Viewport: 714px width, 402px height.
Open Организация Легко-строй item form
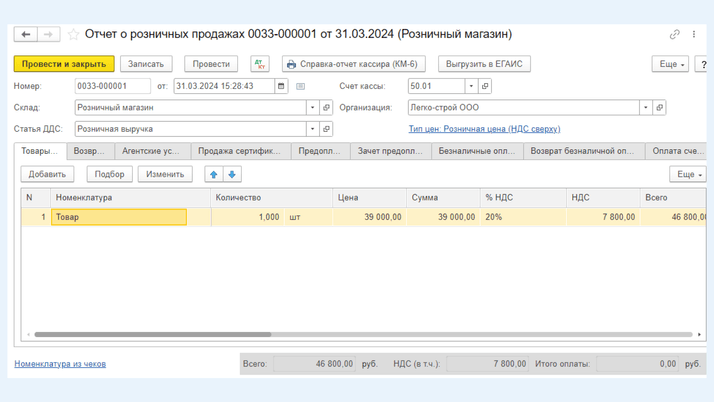[659, 108]
